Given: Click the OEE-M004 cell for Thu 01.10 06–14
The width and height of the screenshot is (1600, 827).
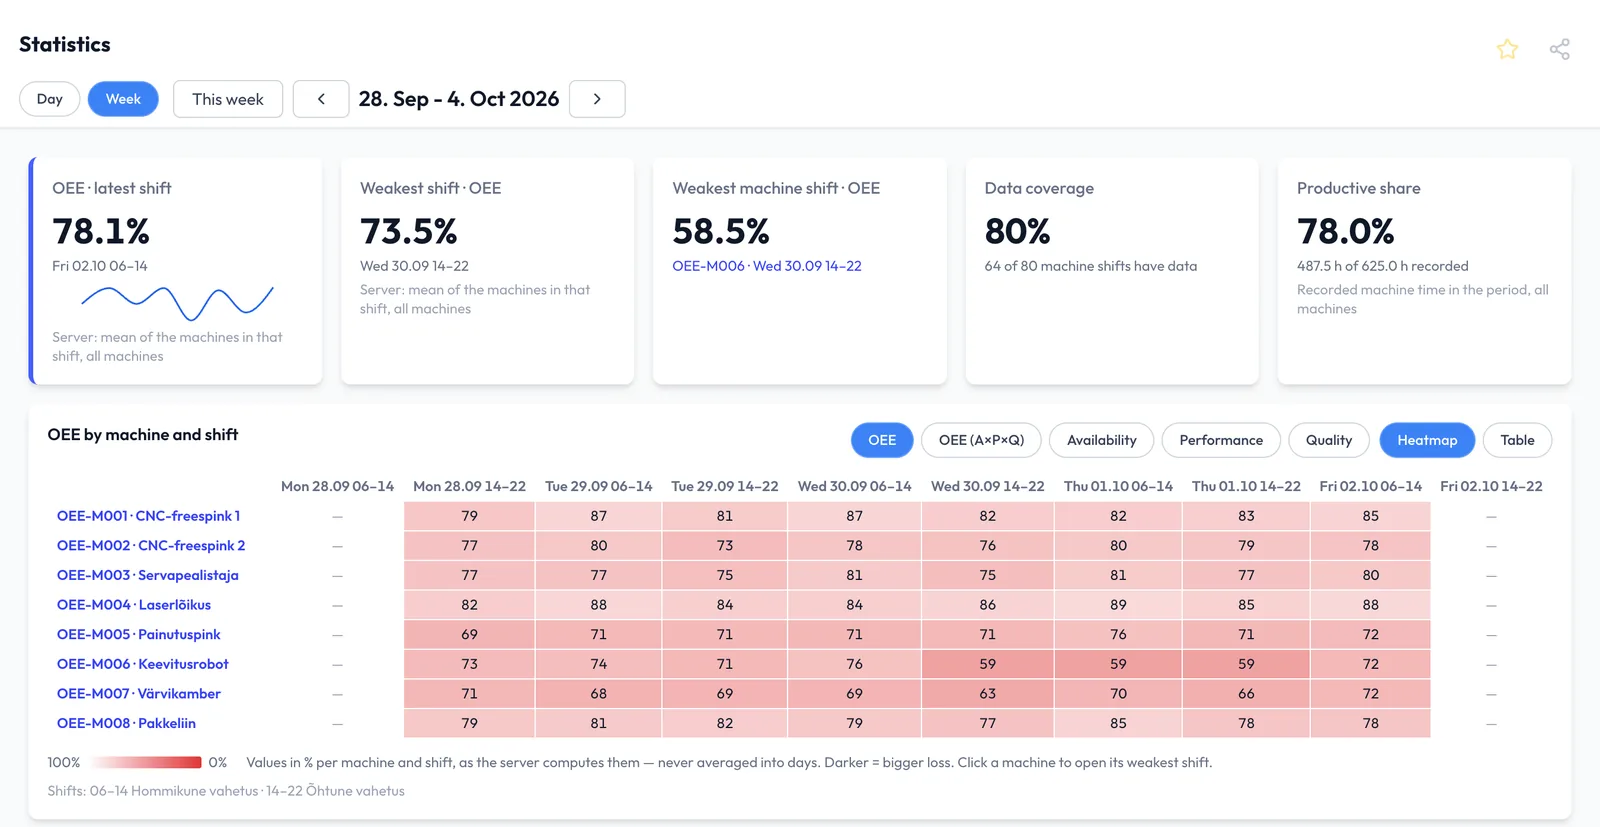Looking at the screenshot, I should click(x=1118, y=605).
